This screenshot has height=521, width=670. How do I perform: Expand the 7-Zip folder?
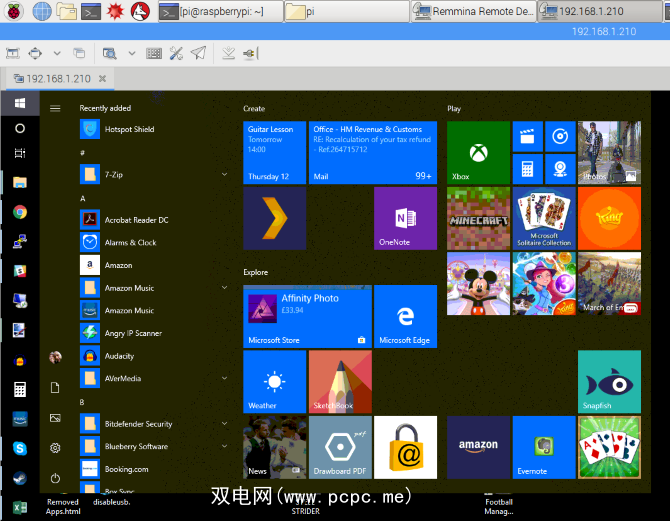225,174
